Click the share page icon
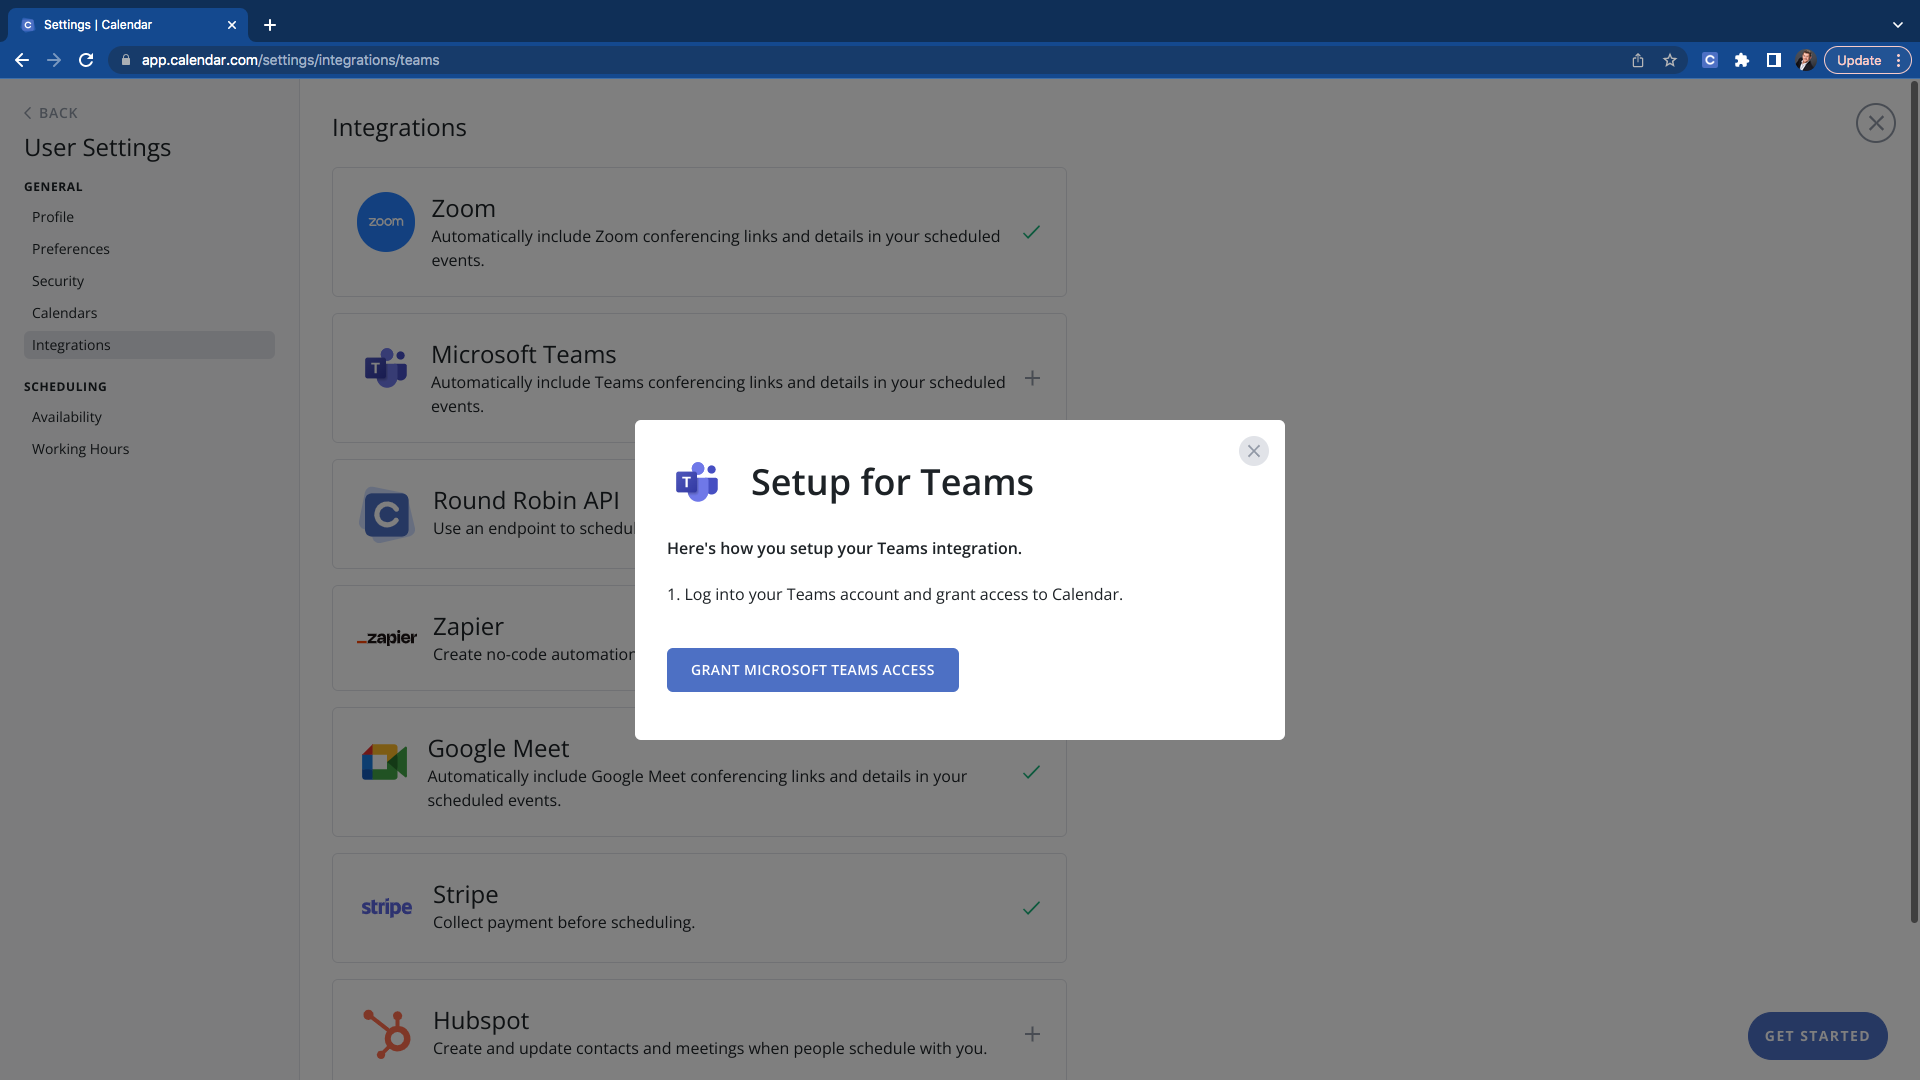The width and height of the screenshot is (1920, 1080). pos(1638,60)
